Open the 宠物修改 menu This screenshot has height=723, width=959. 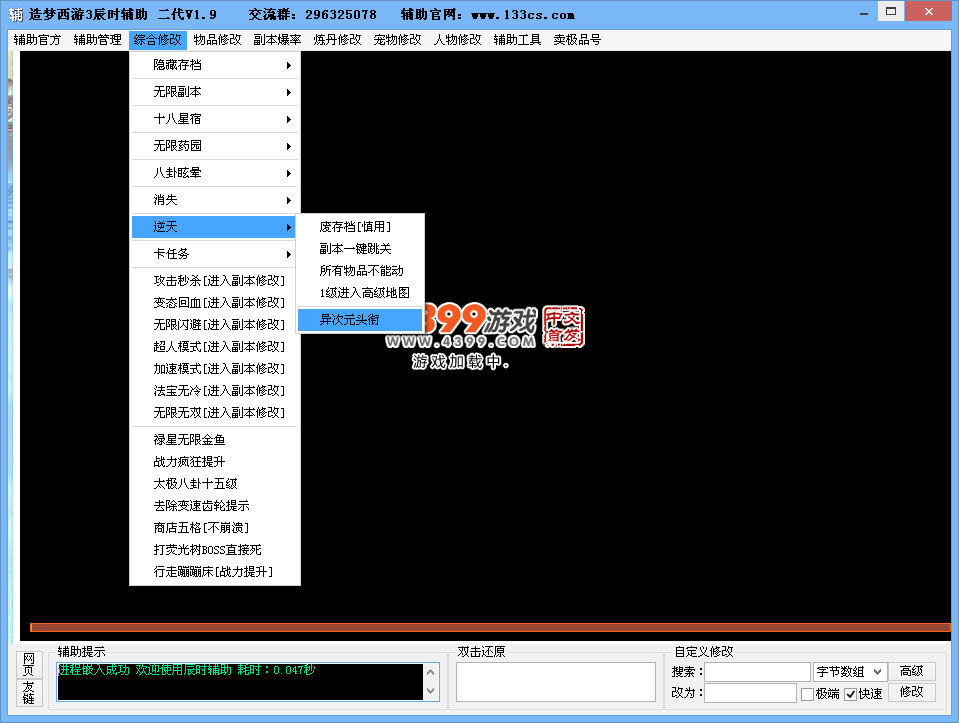coord(398,40)
